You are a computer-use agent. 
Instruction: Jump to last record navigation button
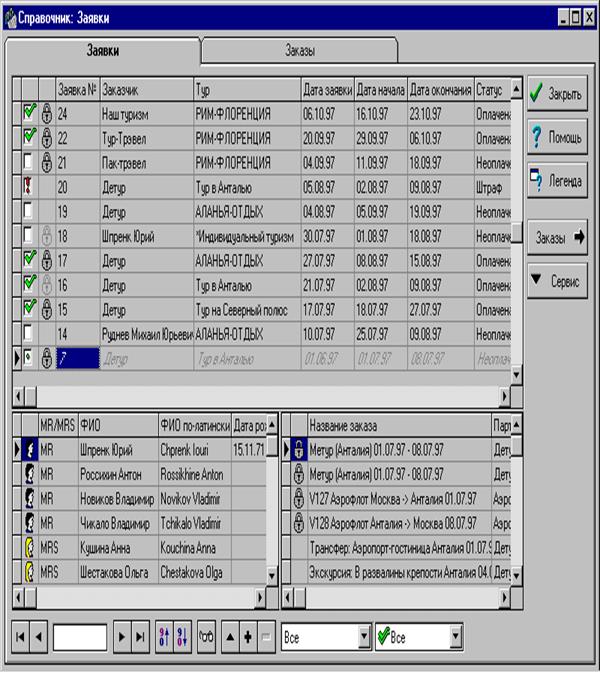coord(139,635)
